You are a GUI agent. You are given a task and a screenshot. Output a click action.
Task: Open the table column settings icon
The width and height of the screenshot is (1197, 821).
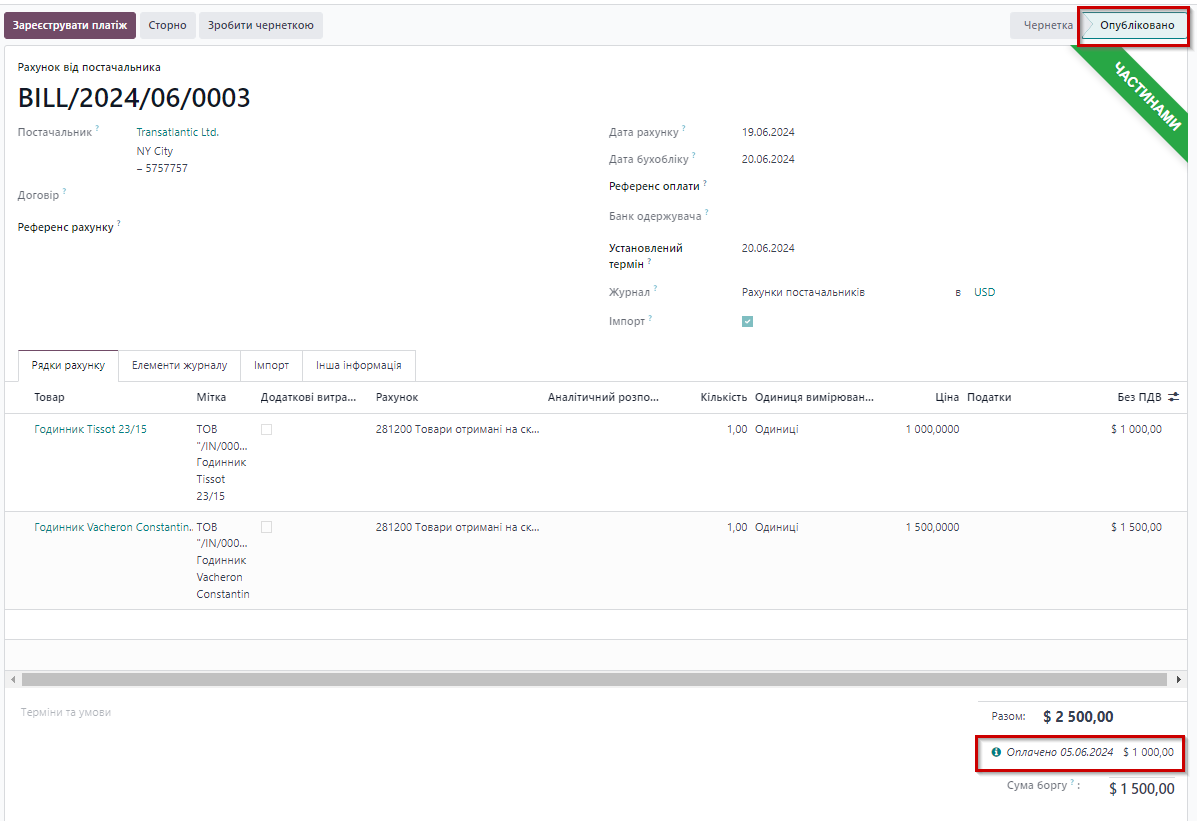pyautogui.click(x=1174, y=397)
